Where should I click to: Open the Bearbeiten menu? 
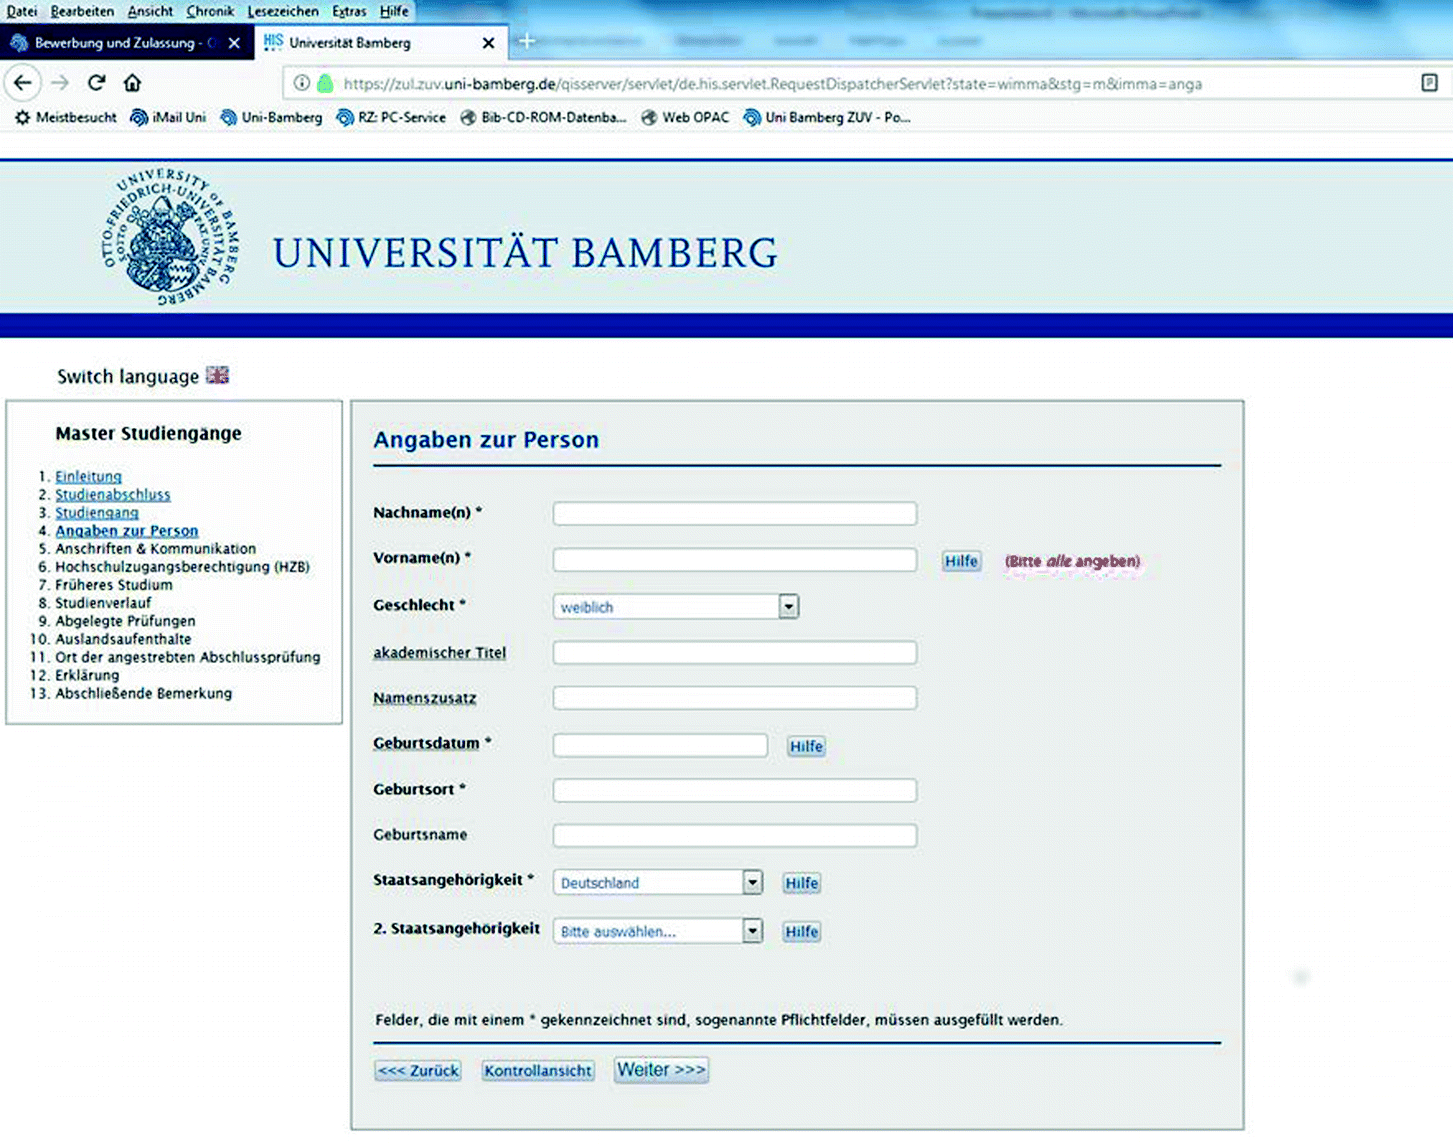[x=82, y=11]
